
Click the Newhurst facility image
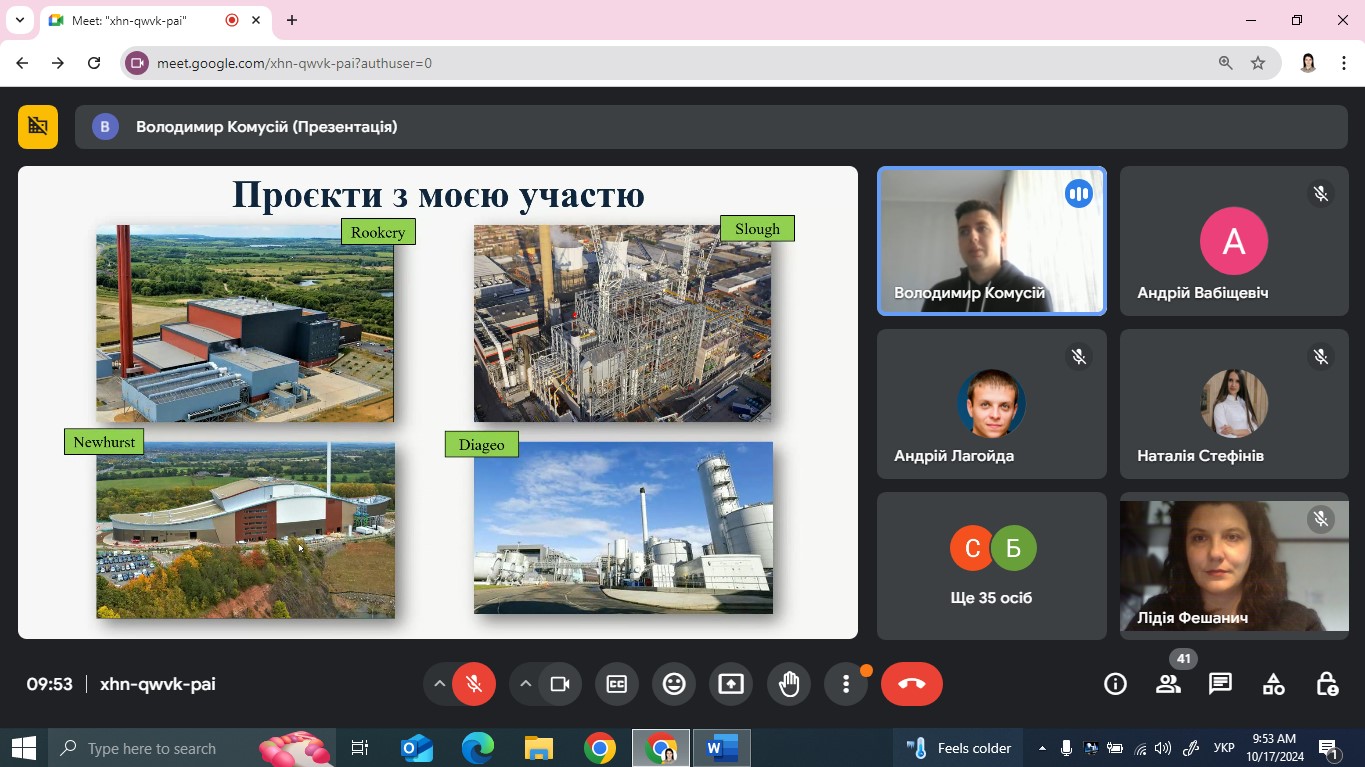tap(245, 530)
